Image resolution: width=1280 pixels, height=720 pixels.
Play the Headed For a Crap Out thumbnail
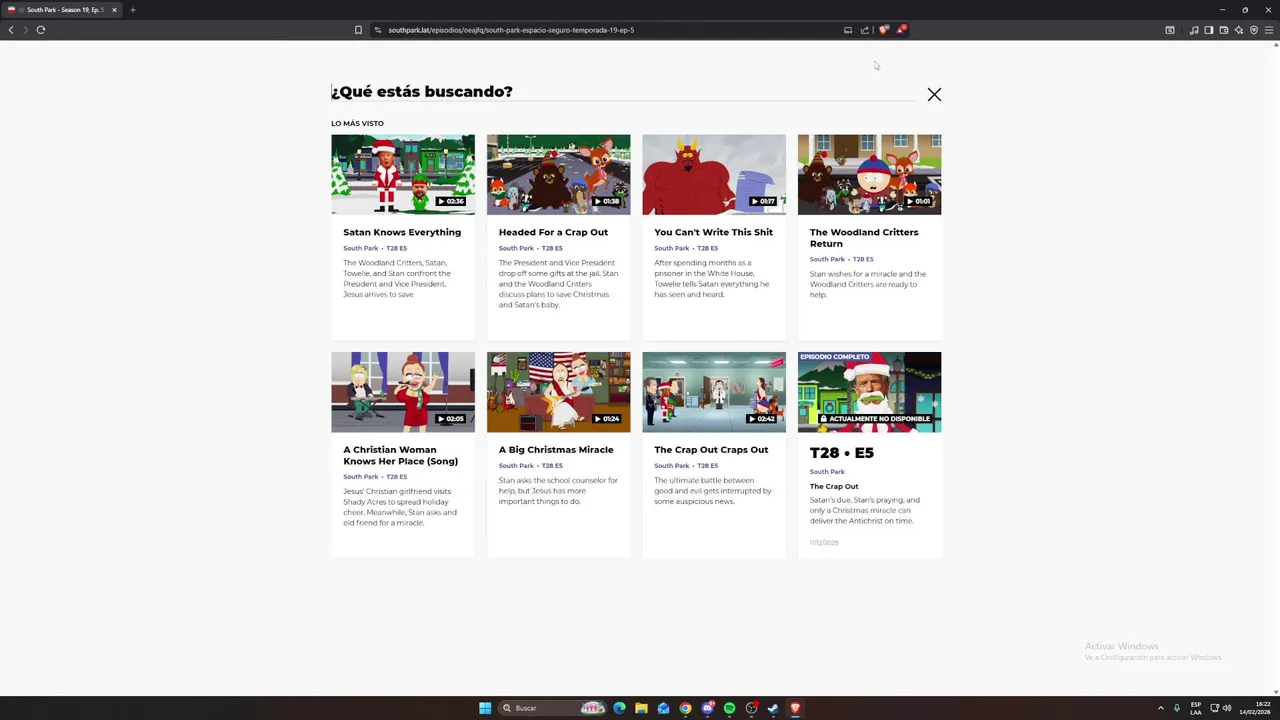tap(558, 174)
